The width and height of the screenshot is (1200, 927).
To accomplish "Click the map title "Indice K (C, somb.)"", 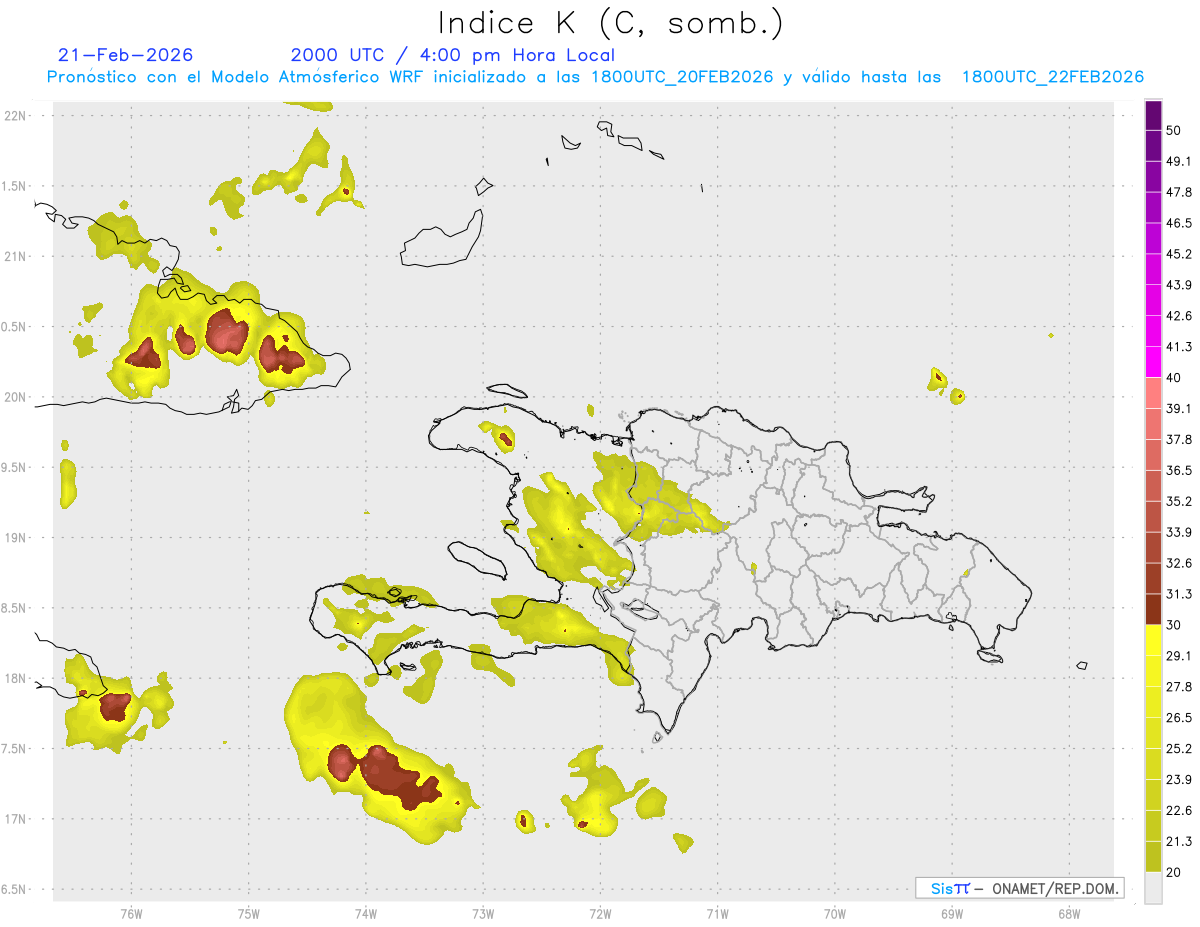I will click(x=611, y=23).
